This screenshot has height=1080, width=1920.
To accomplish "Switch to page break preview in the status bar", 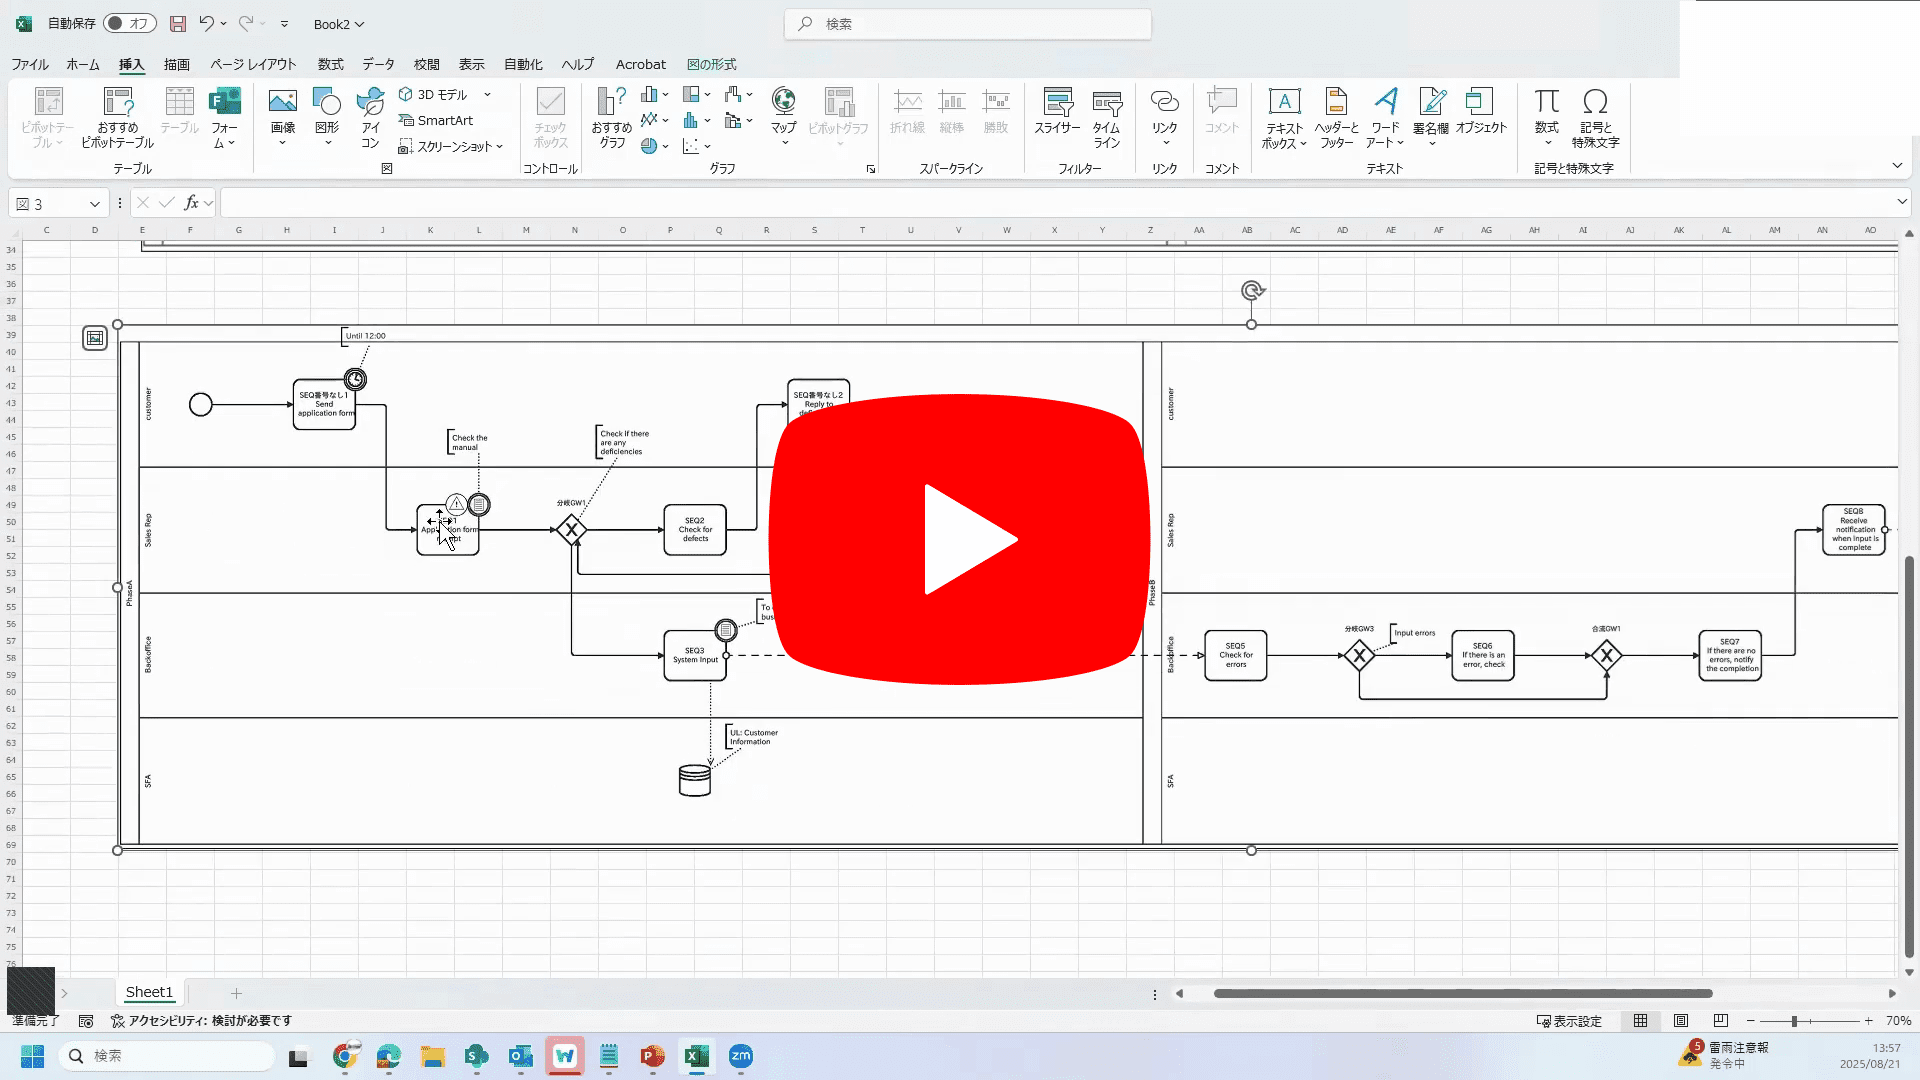I will tap(1720, 1021).
